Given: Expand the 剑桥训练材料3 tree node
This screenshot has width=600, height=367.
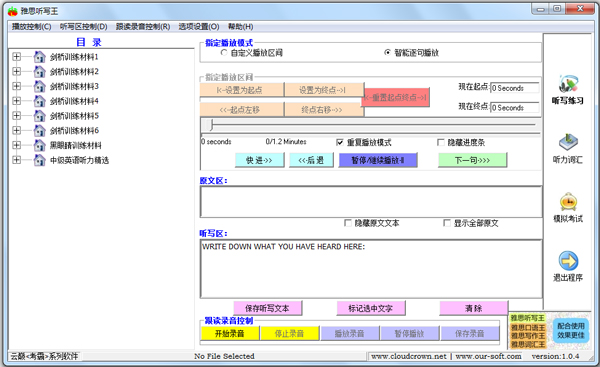Looking at the screenshot, I should [x=16, y=86].
